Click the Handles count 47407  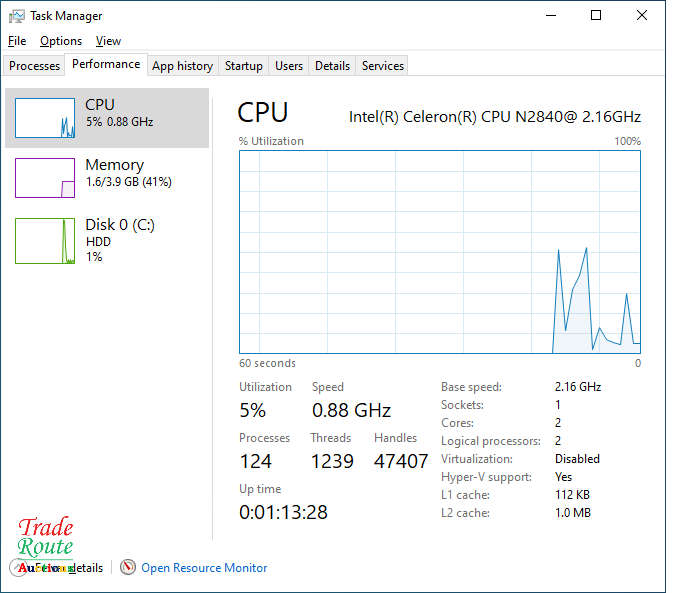[x=401, y=461]
